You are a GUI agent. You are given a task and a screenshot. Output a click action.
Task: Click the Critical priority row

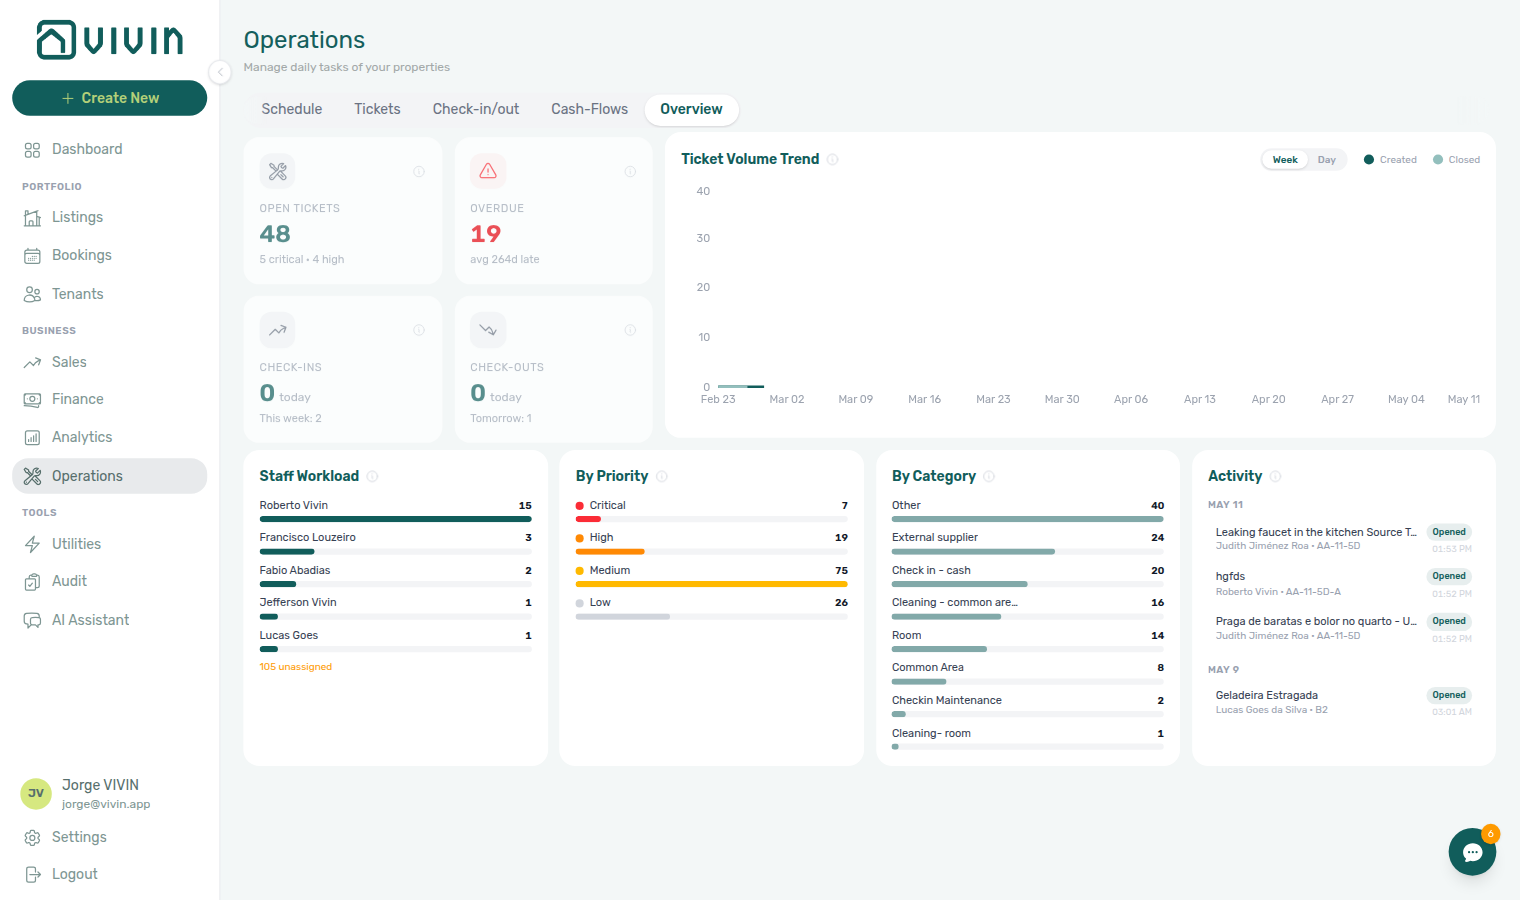pos(711,510)
